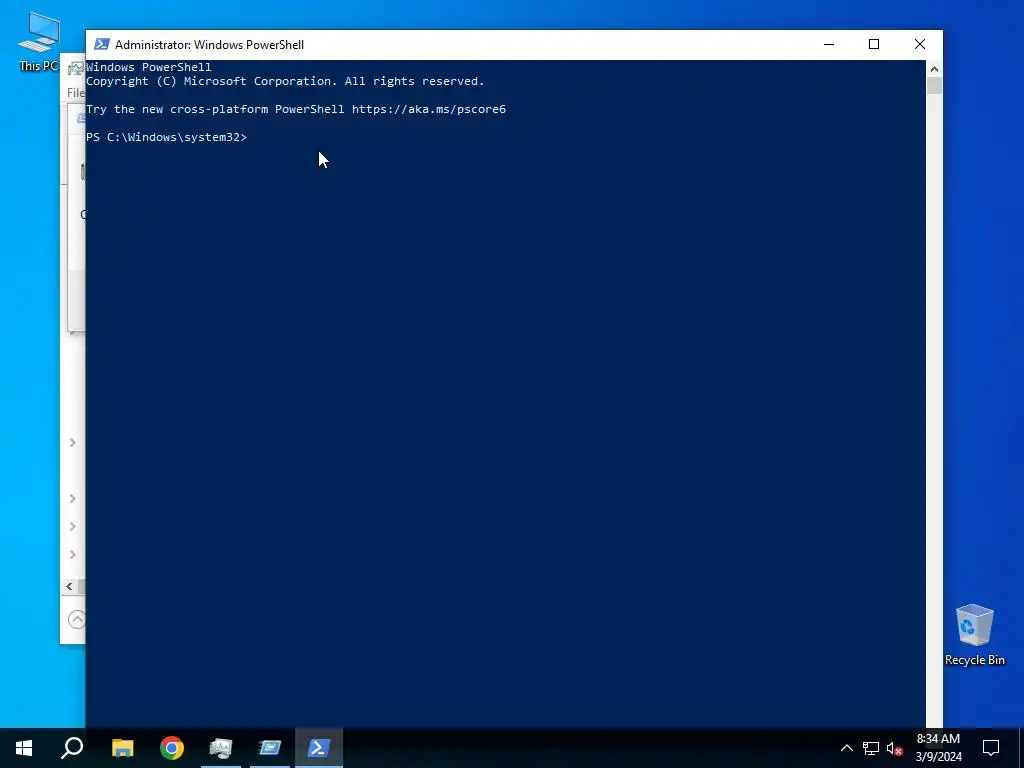Open the File menu in background window
This screenshot has height=768, width=1024.
[x=76, y=93]
